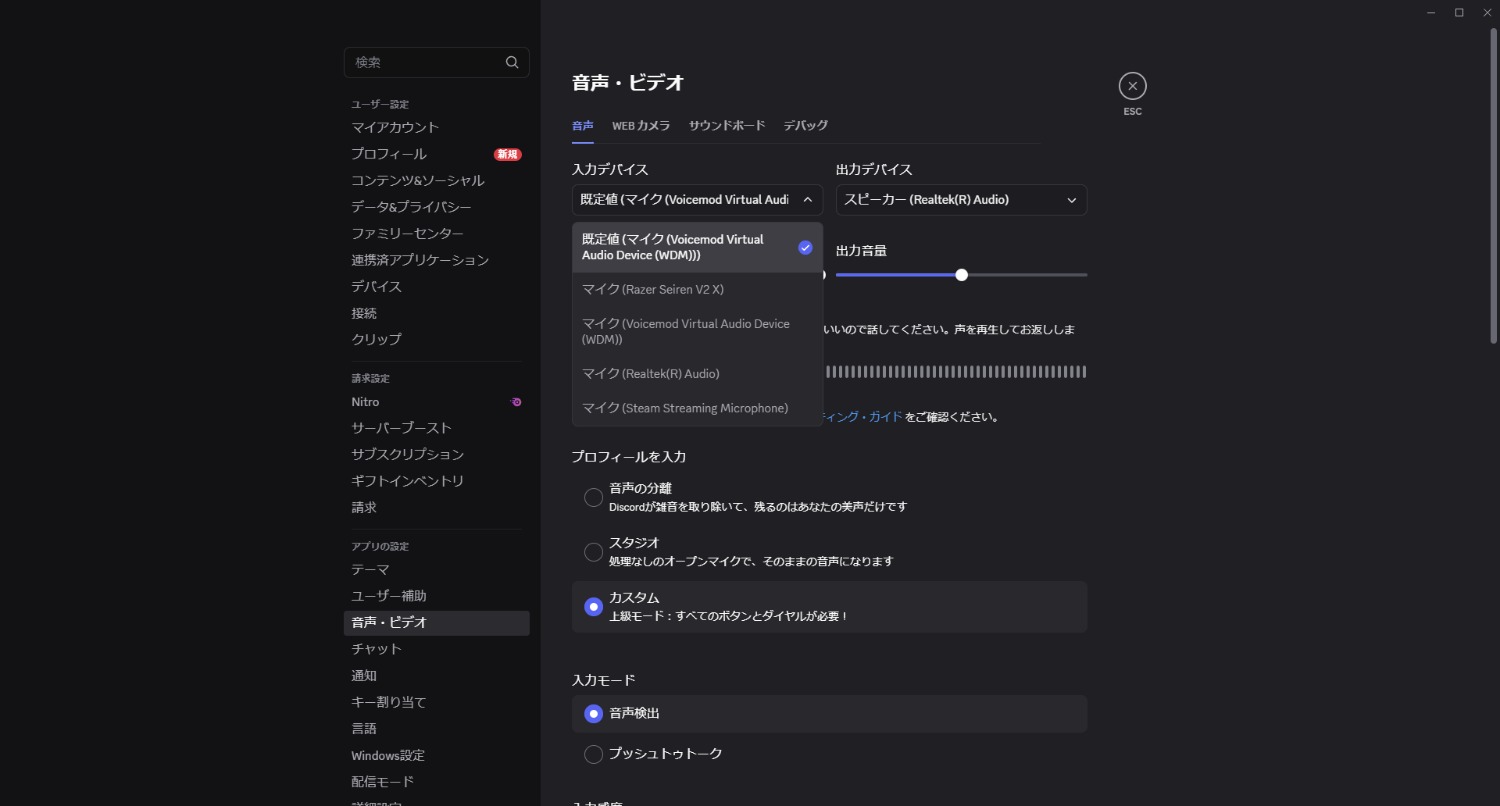The image size is (1500, 806).
Task: Click the ESC close settings icon
Action: pyautogui.click(x=1132, y=86)
